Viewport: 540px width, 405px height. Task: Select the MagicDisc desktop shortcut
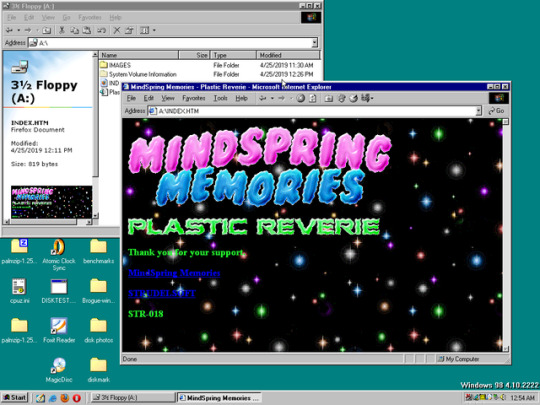click(x=59, y=370)
